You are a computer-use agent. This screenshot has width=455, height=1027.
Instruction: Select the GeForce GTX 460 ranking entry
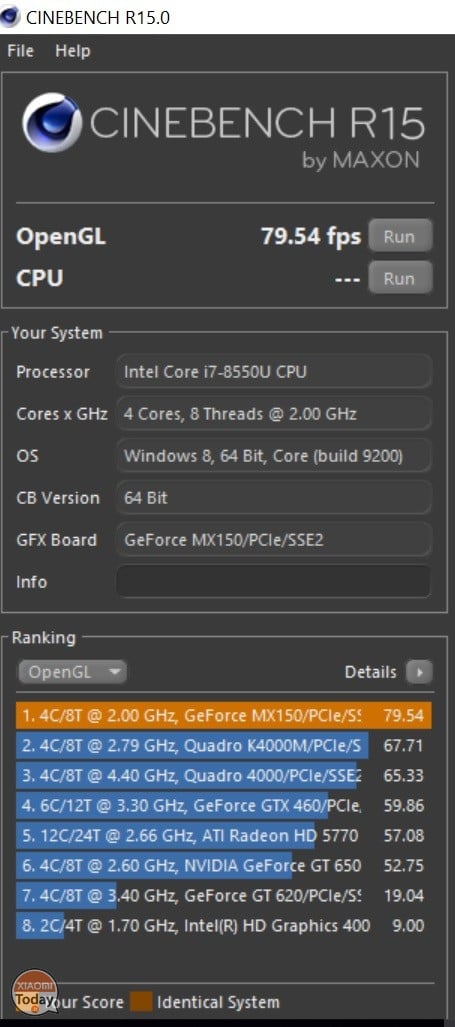tap(224, 806)
